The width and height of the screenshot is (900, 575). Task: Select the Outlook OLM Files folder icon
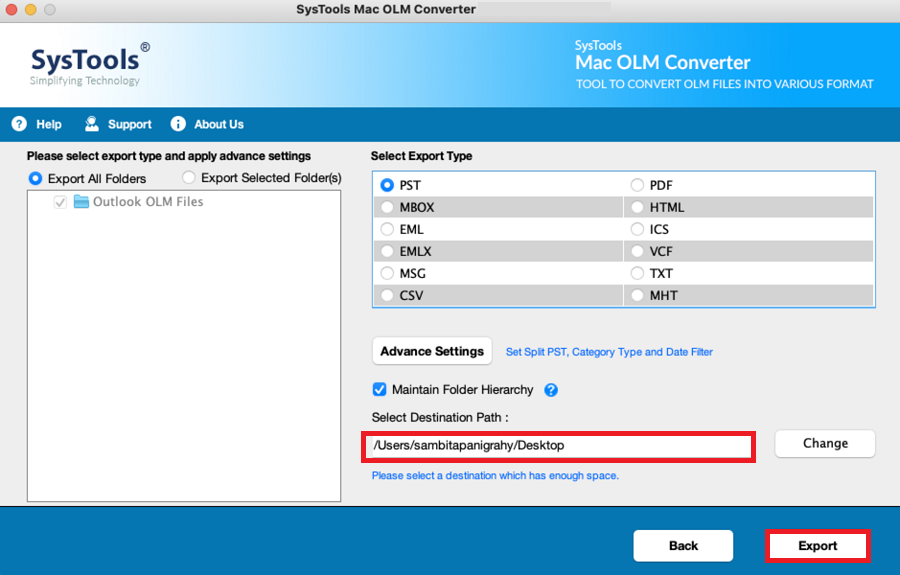point(82,202)
